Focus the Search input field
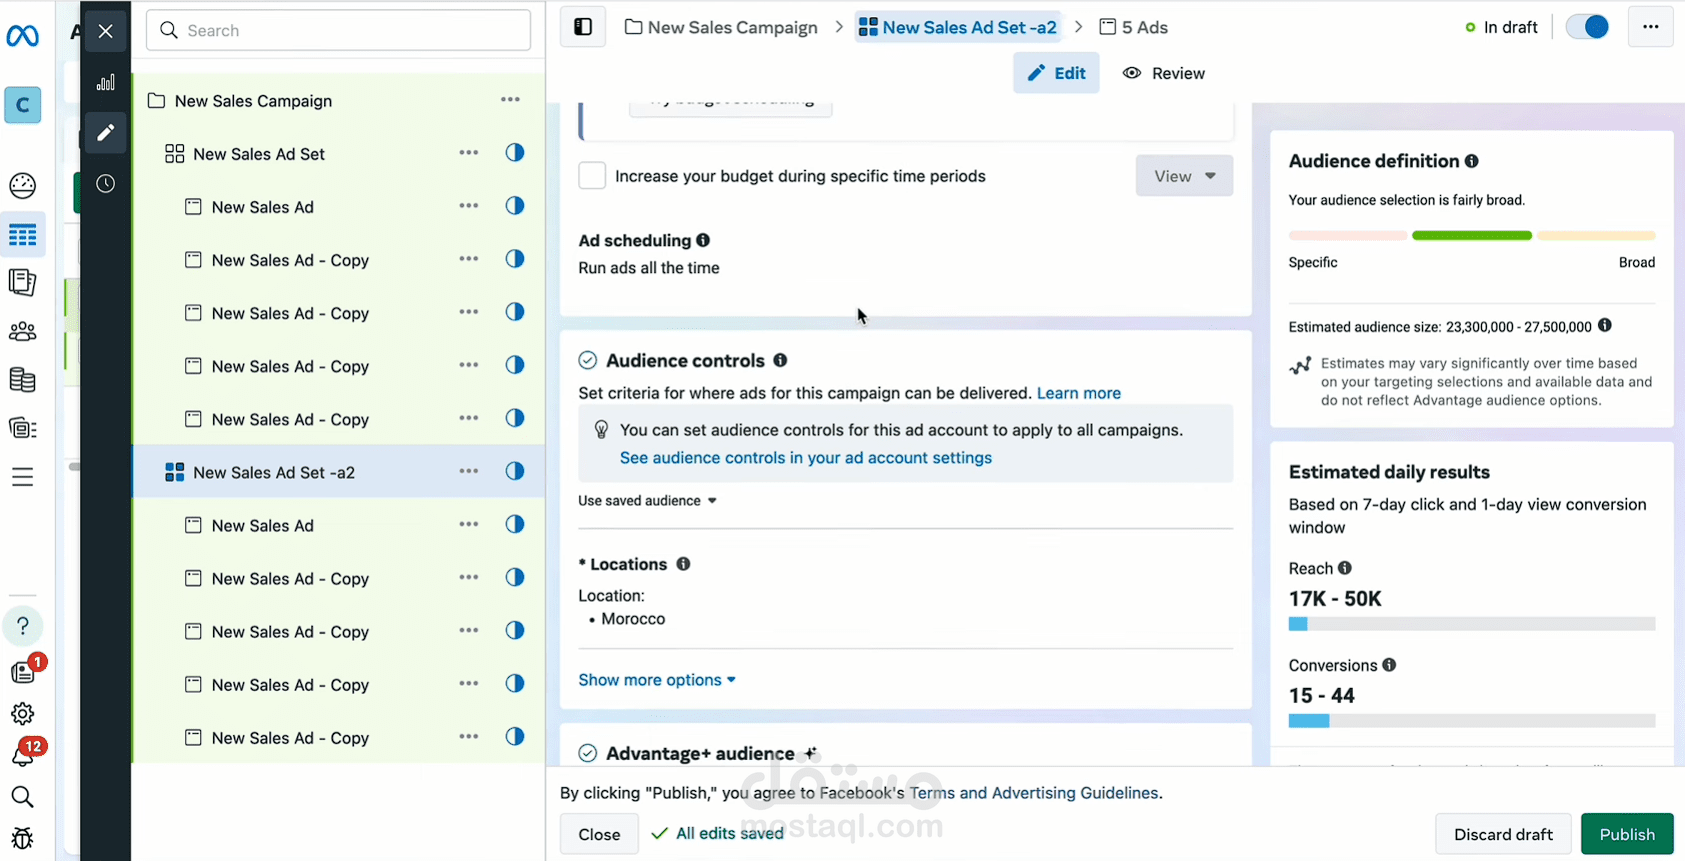 [x=338, y=30]
